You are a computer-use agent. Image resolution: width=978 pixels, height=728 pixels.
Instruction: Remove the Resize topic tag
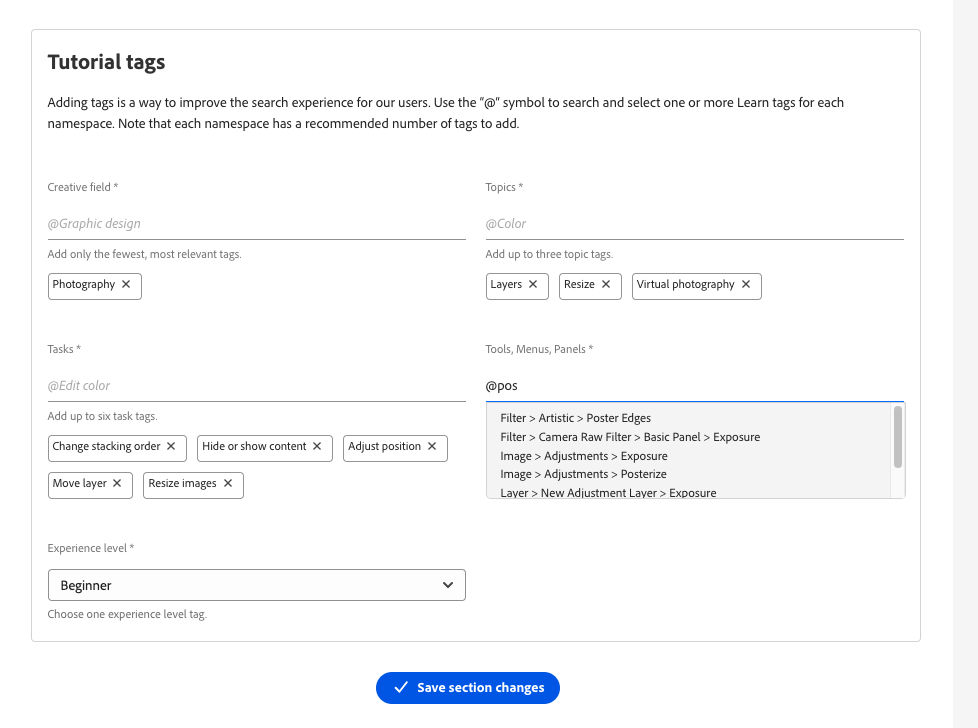coord(606,285)
